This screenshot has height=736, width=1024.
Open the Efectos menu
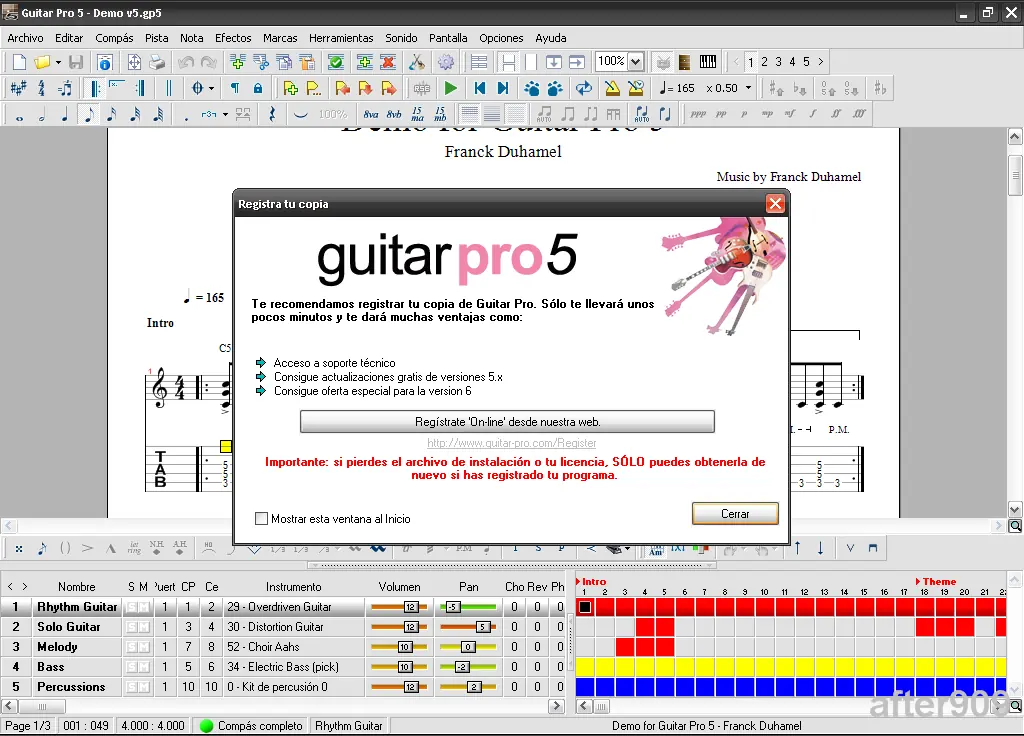coord(233,38)
